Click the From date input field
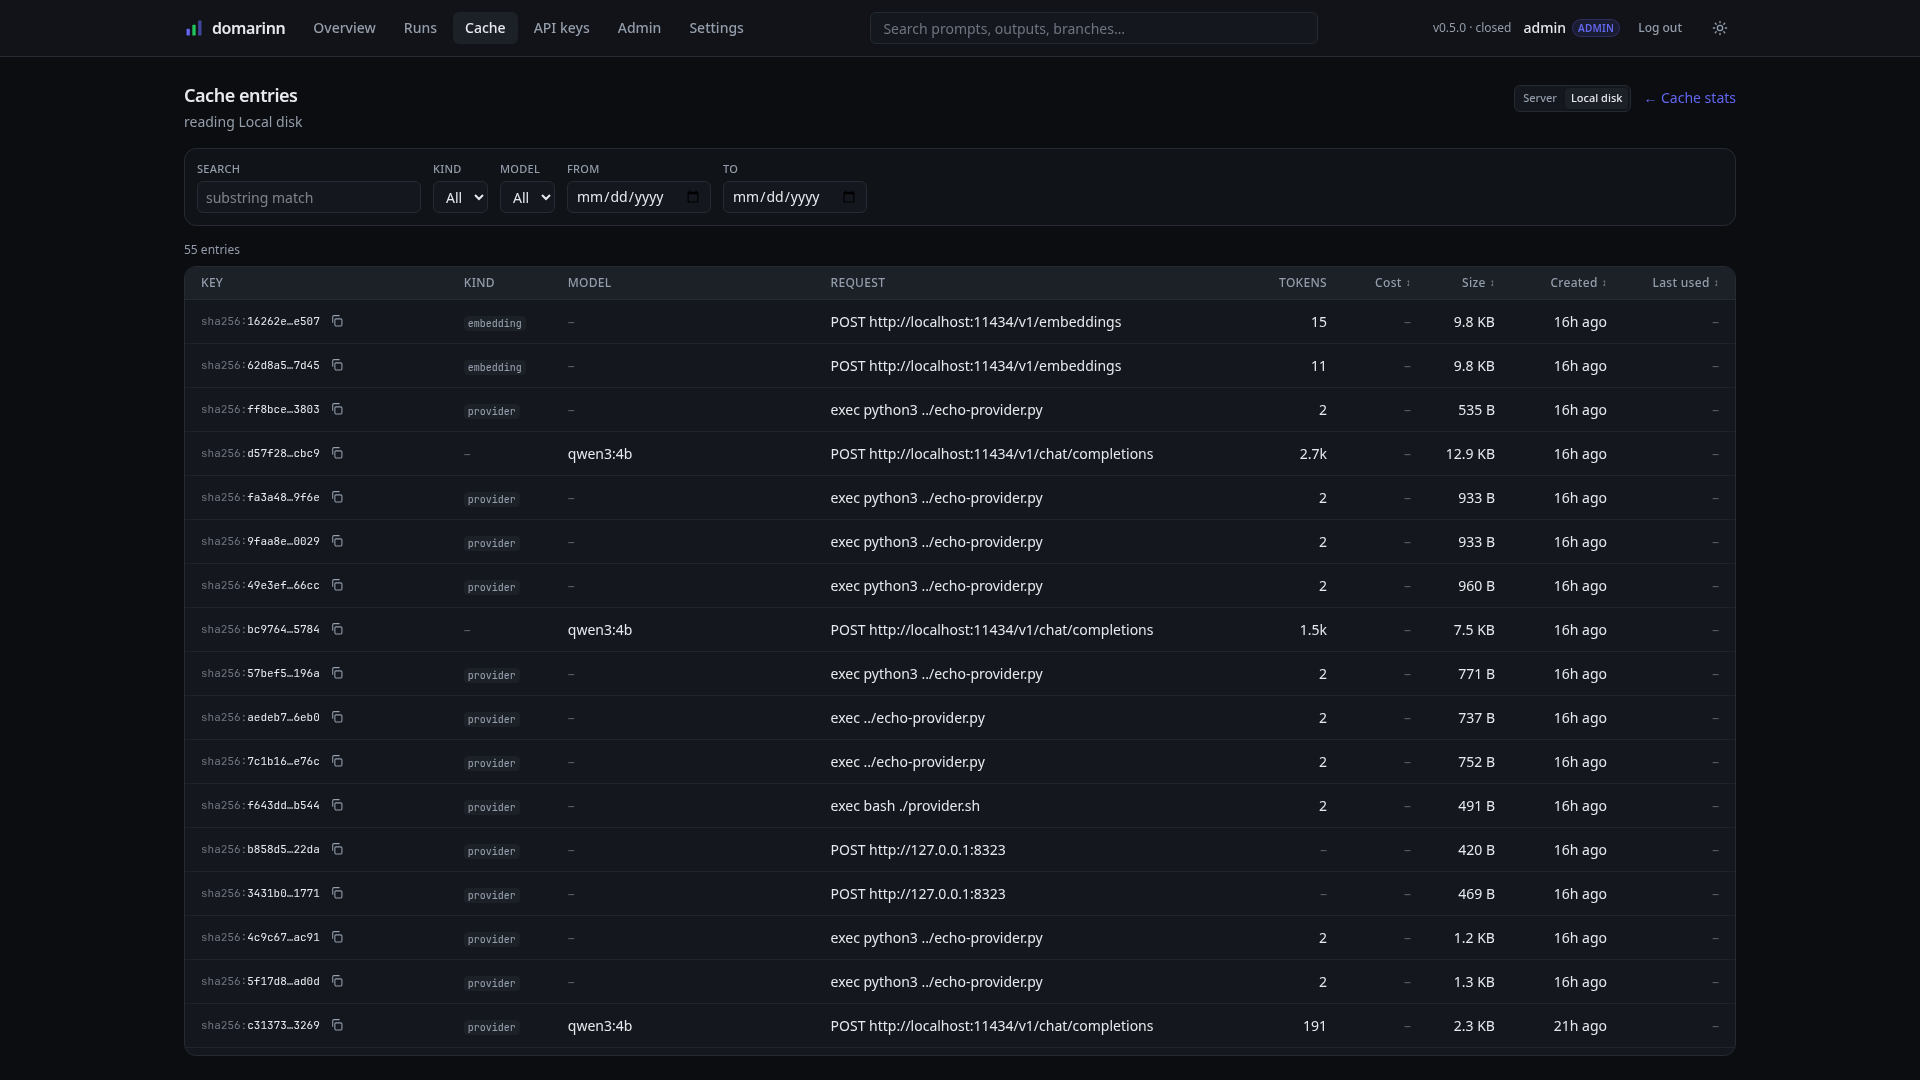The height and width of the screenshot is (1080, 1920). [x=638, y=197]
